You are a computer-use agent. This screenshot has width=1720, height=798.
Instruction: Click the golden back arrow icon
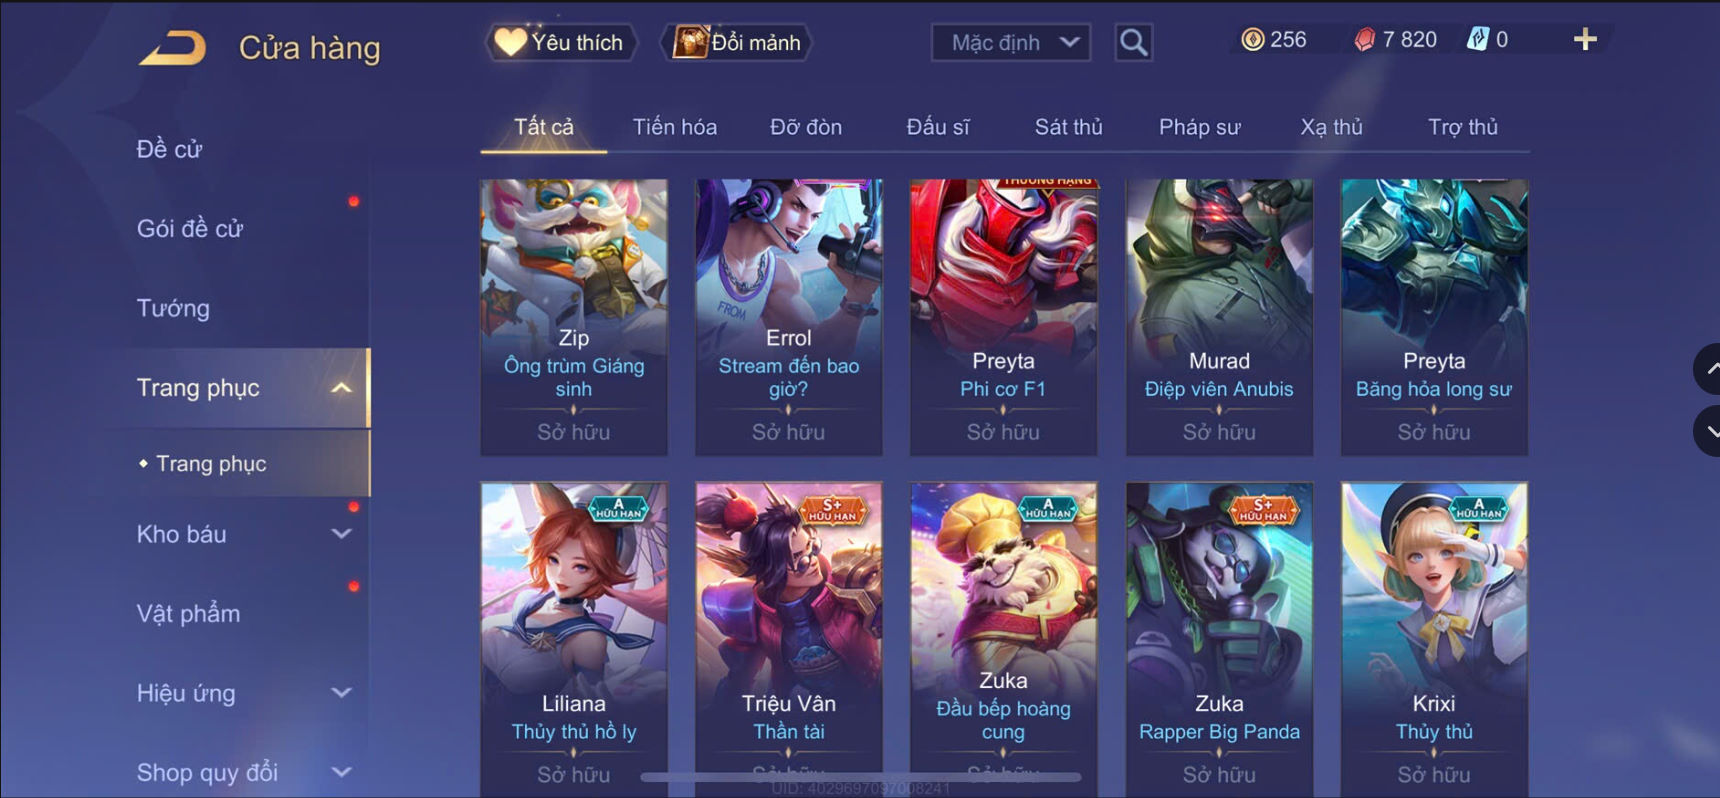(x=173, y=47)
